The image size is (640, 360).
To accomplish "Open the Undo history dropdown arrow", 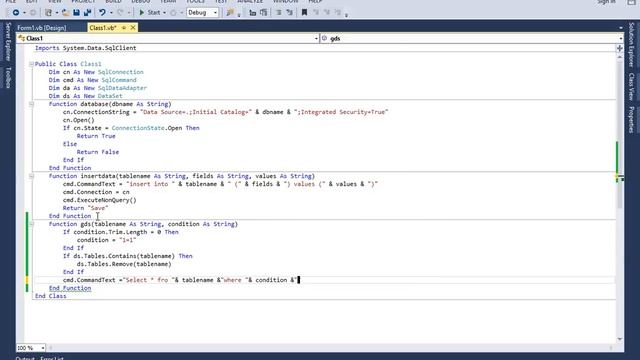I will tap(111, 13).
